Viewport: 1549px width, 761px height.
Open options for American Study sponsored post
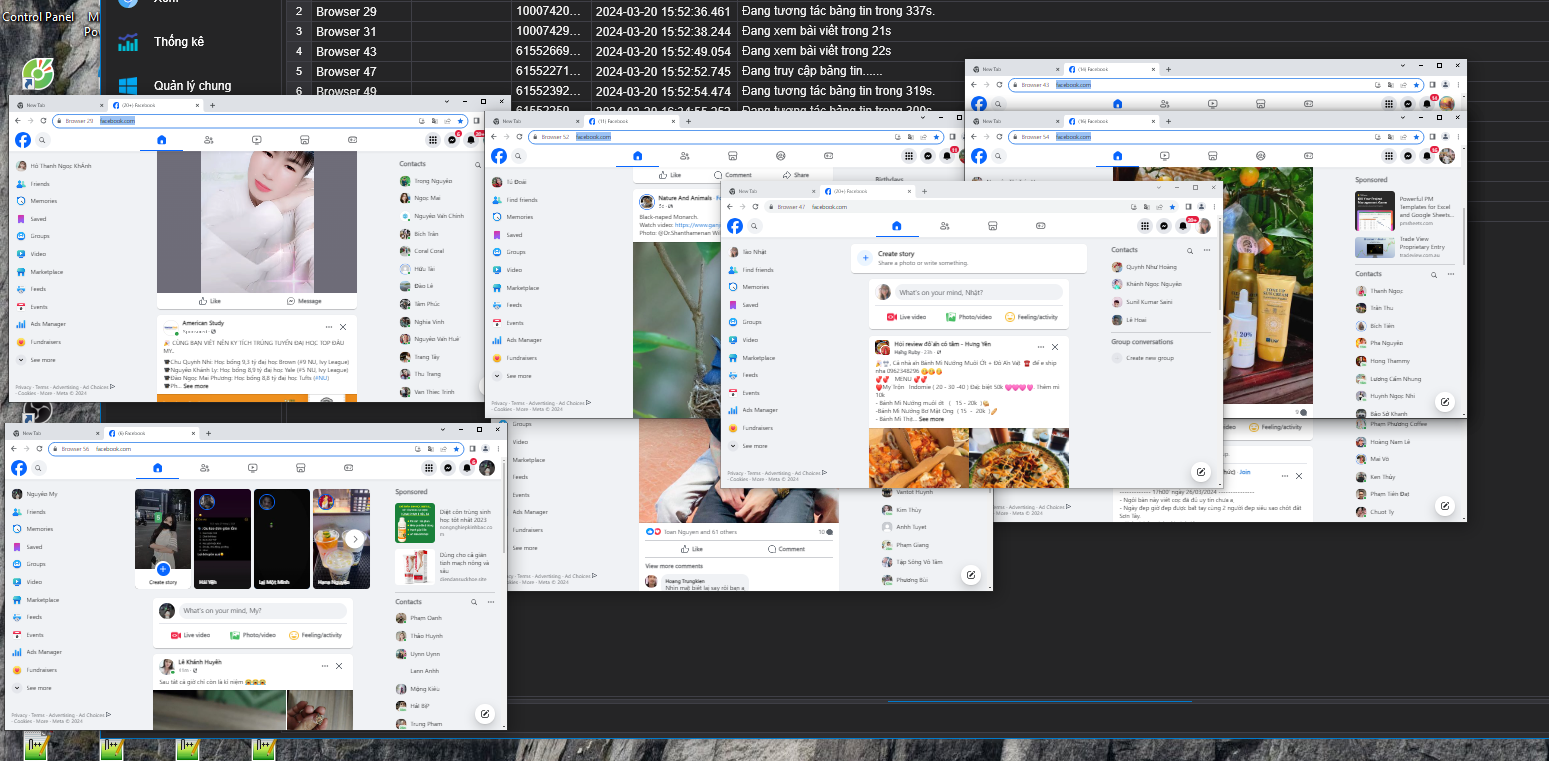coord(328,327)
